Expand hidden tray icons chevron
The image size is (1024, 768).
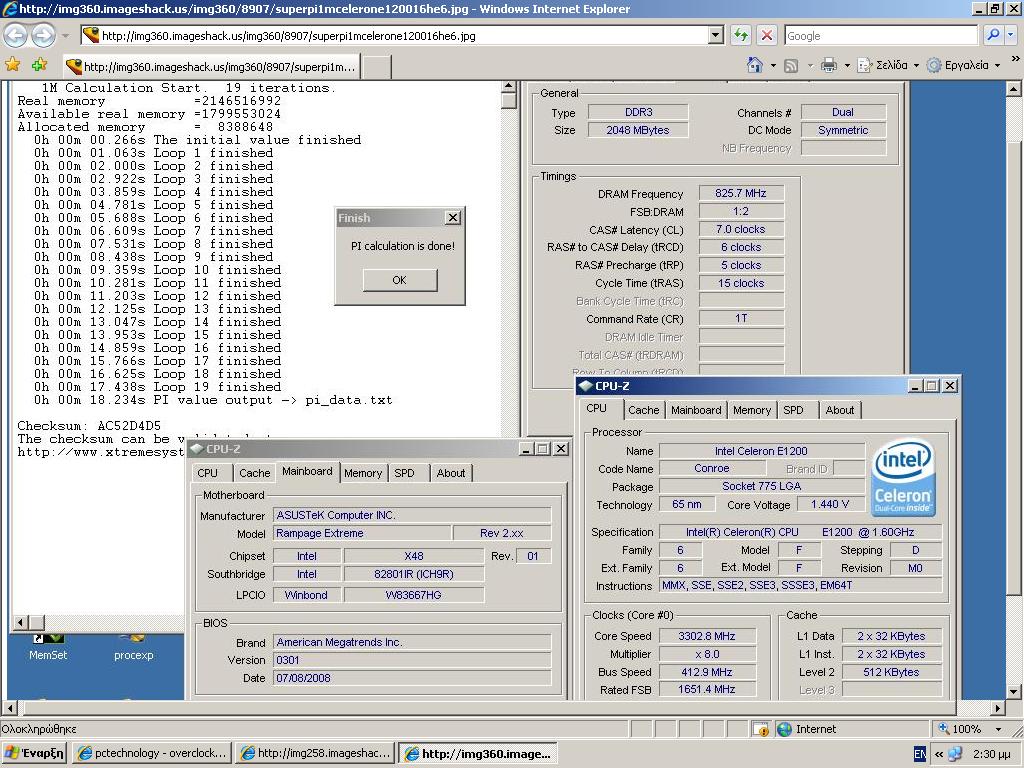point(938,754)
